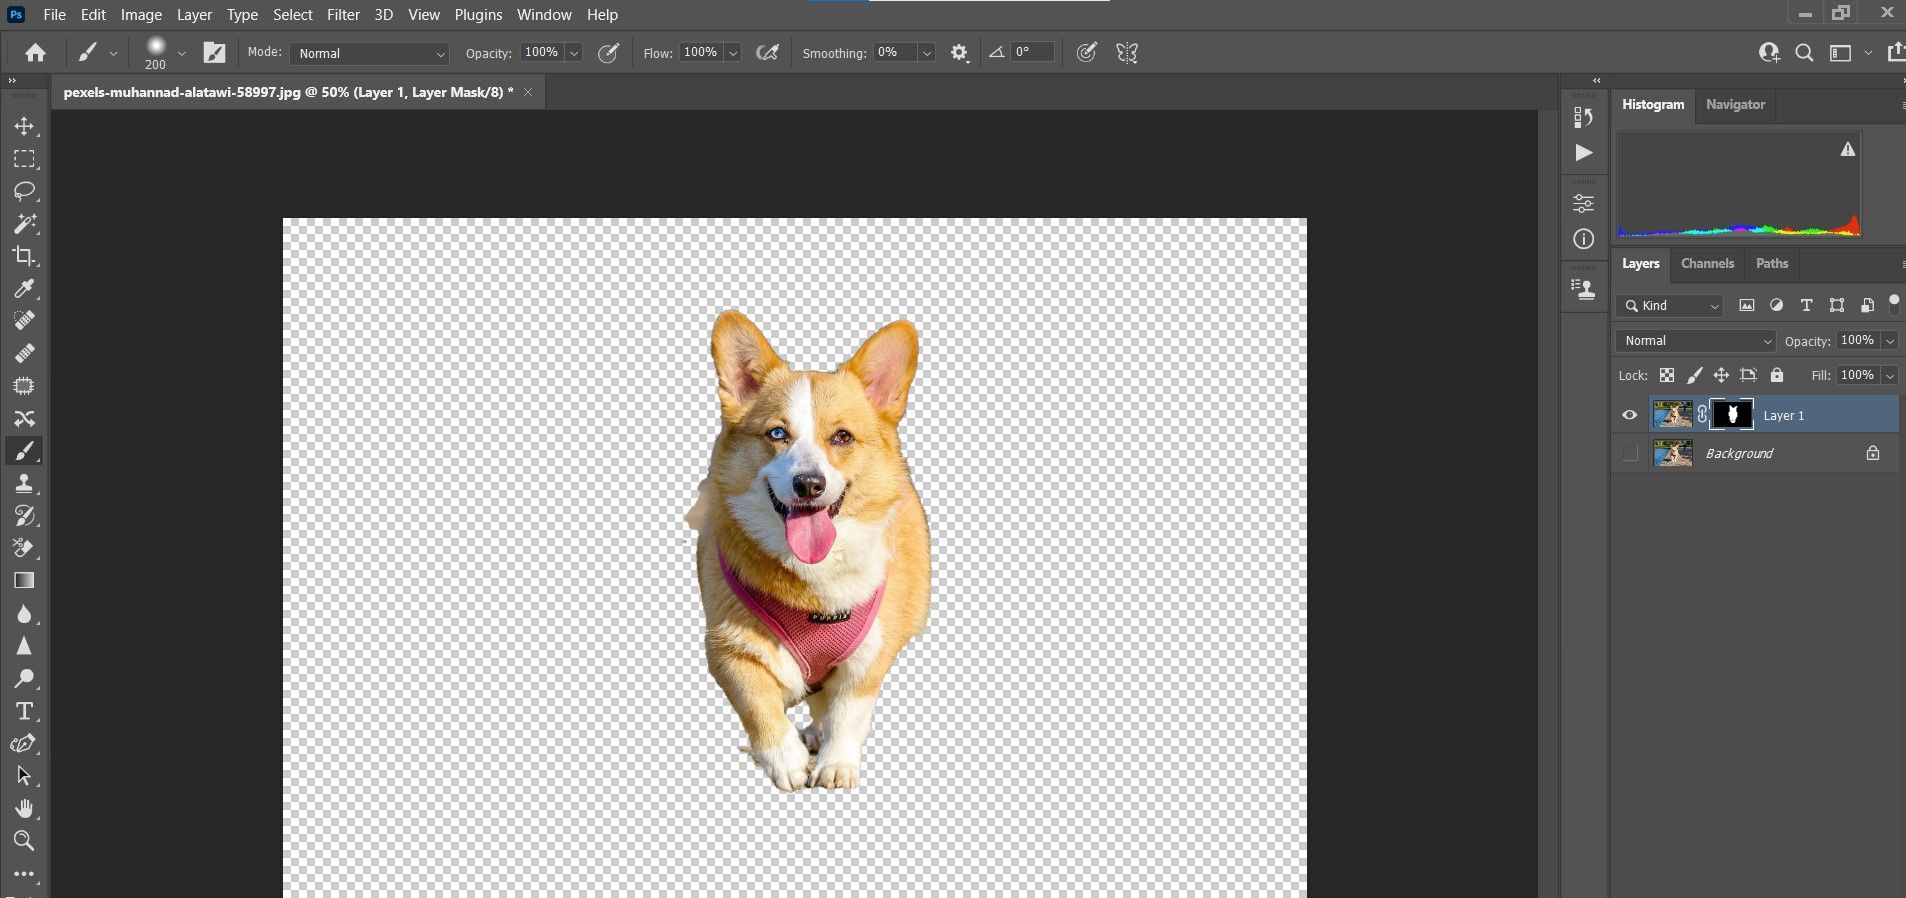Open the Opacity slider in options bar
Screen dimensions: 1906x898
[x=575, y=53]
